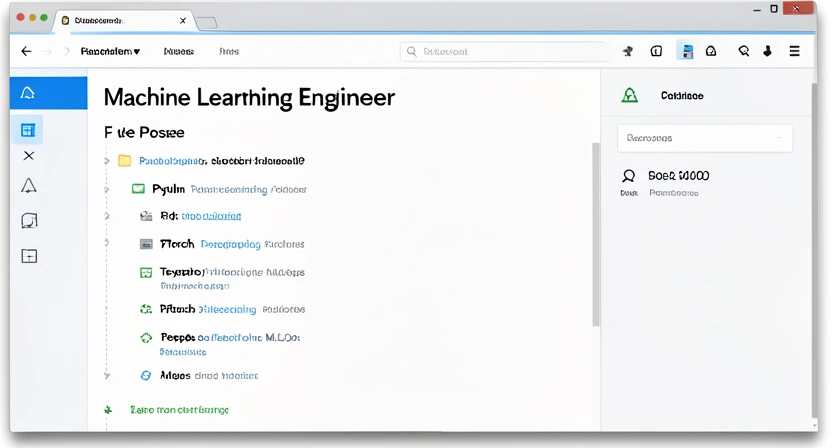Click the blue link in the Pecpoe row
This screenshot has width=832, height=448.
pos(231,338)
